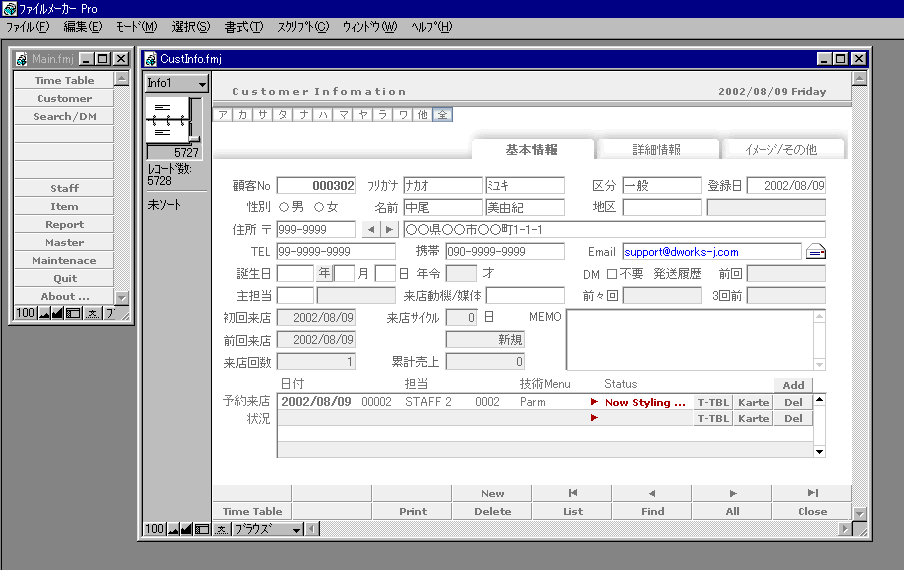Image resolution: width=904 pixels, height=570 pixels.
Task: Click the Add button above the reservation list
Action: 793,385
